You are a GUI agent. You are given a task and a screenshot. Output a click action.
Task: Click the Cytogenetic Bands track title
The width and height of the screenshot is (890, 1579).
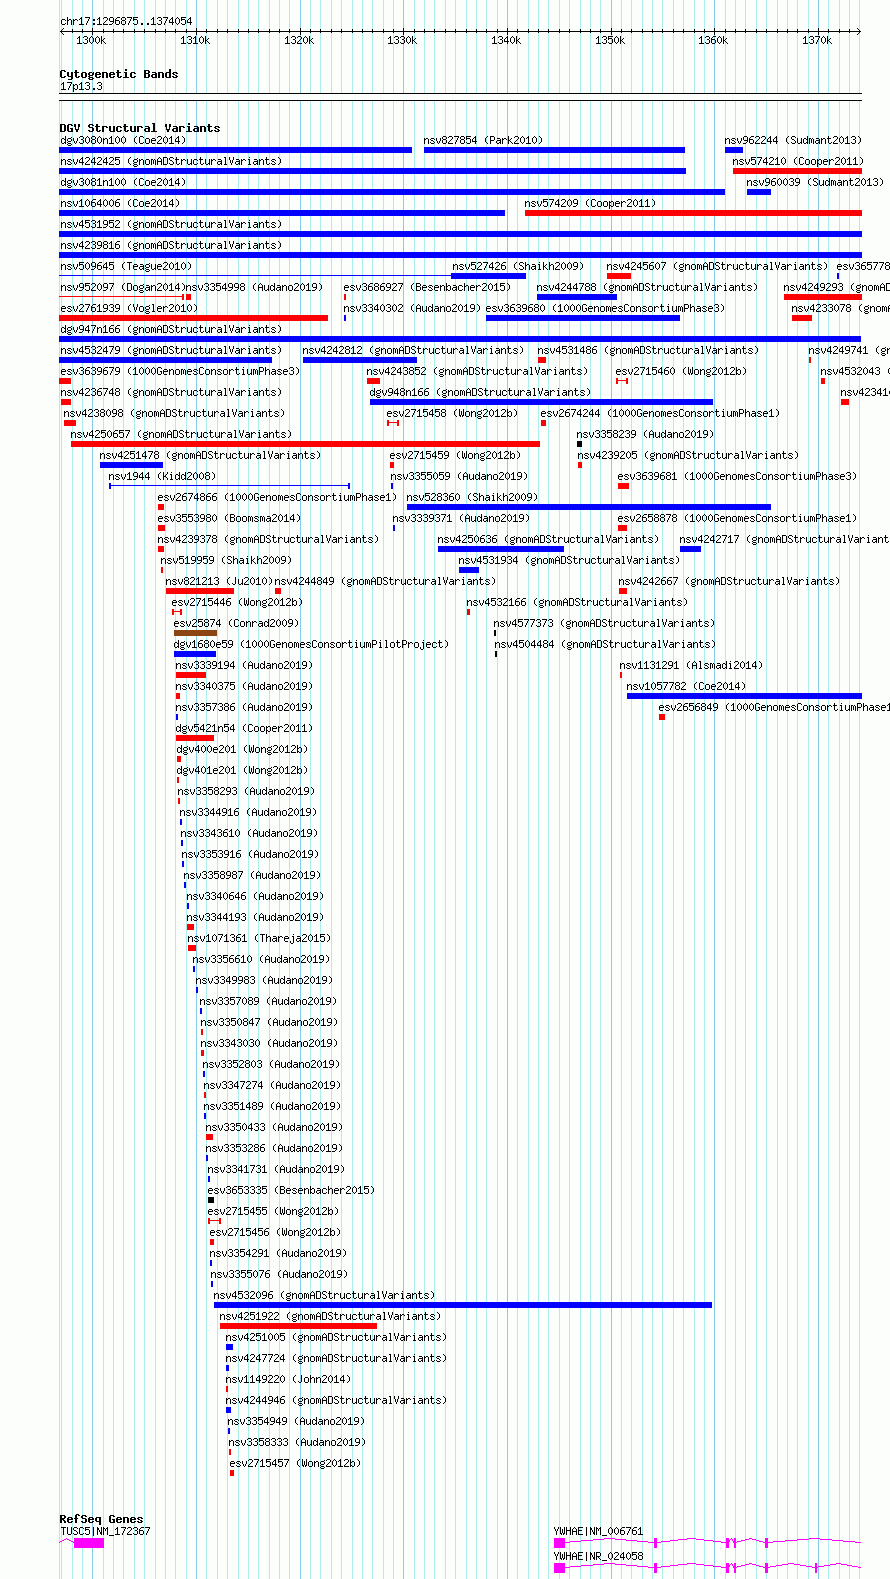point(119,74)
